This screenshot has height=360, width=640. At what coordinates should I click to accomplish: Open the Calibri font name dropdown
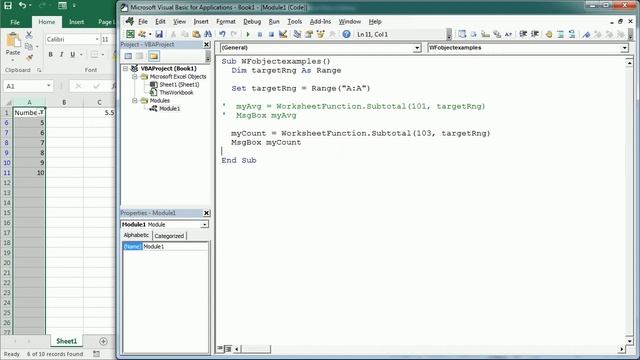97,39
